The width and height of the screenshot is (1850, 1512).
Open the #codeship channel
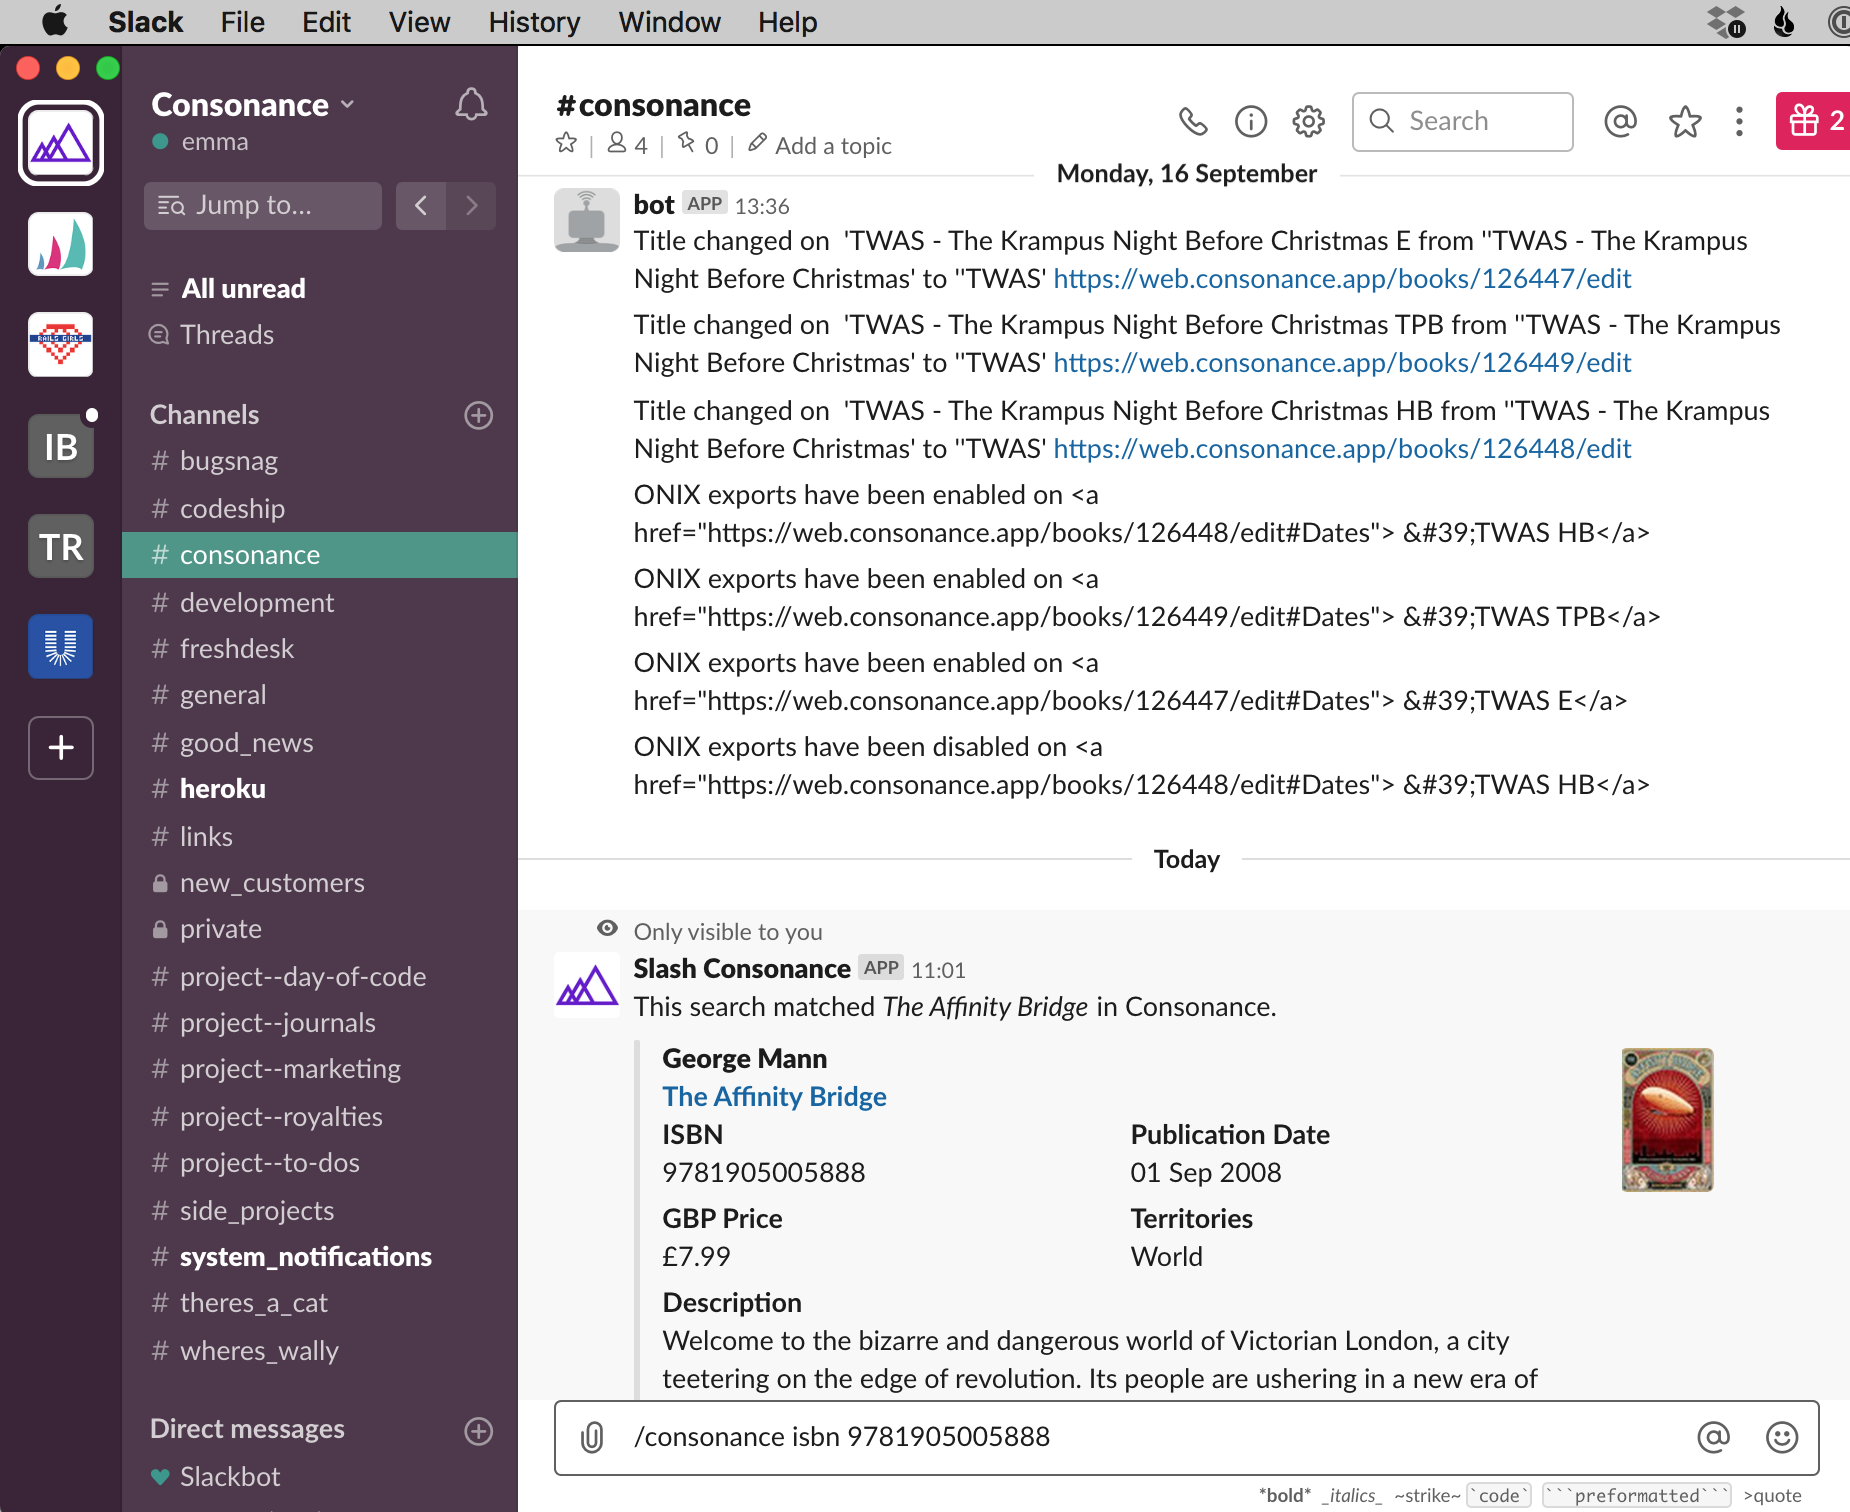tap(319, 509)
